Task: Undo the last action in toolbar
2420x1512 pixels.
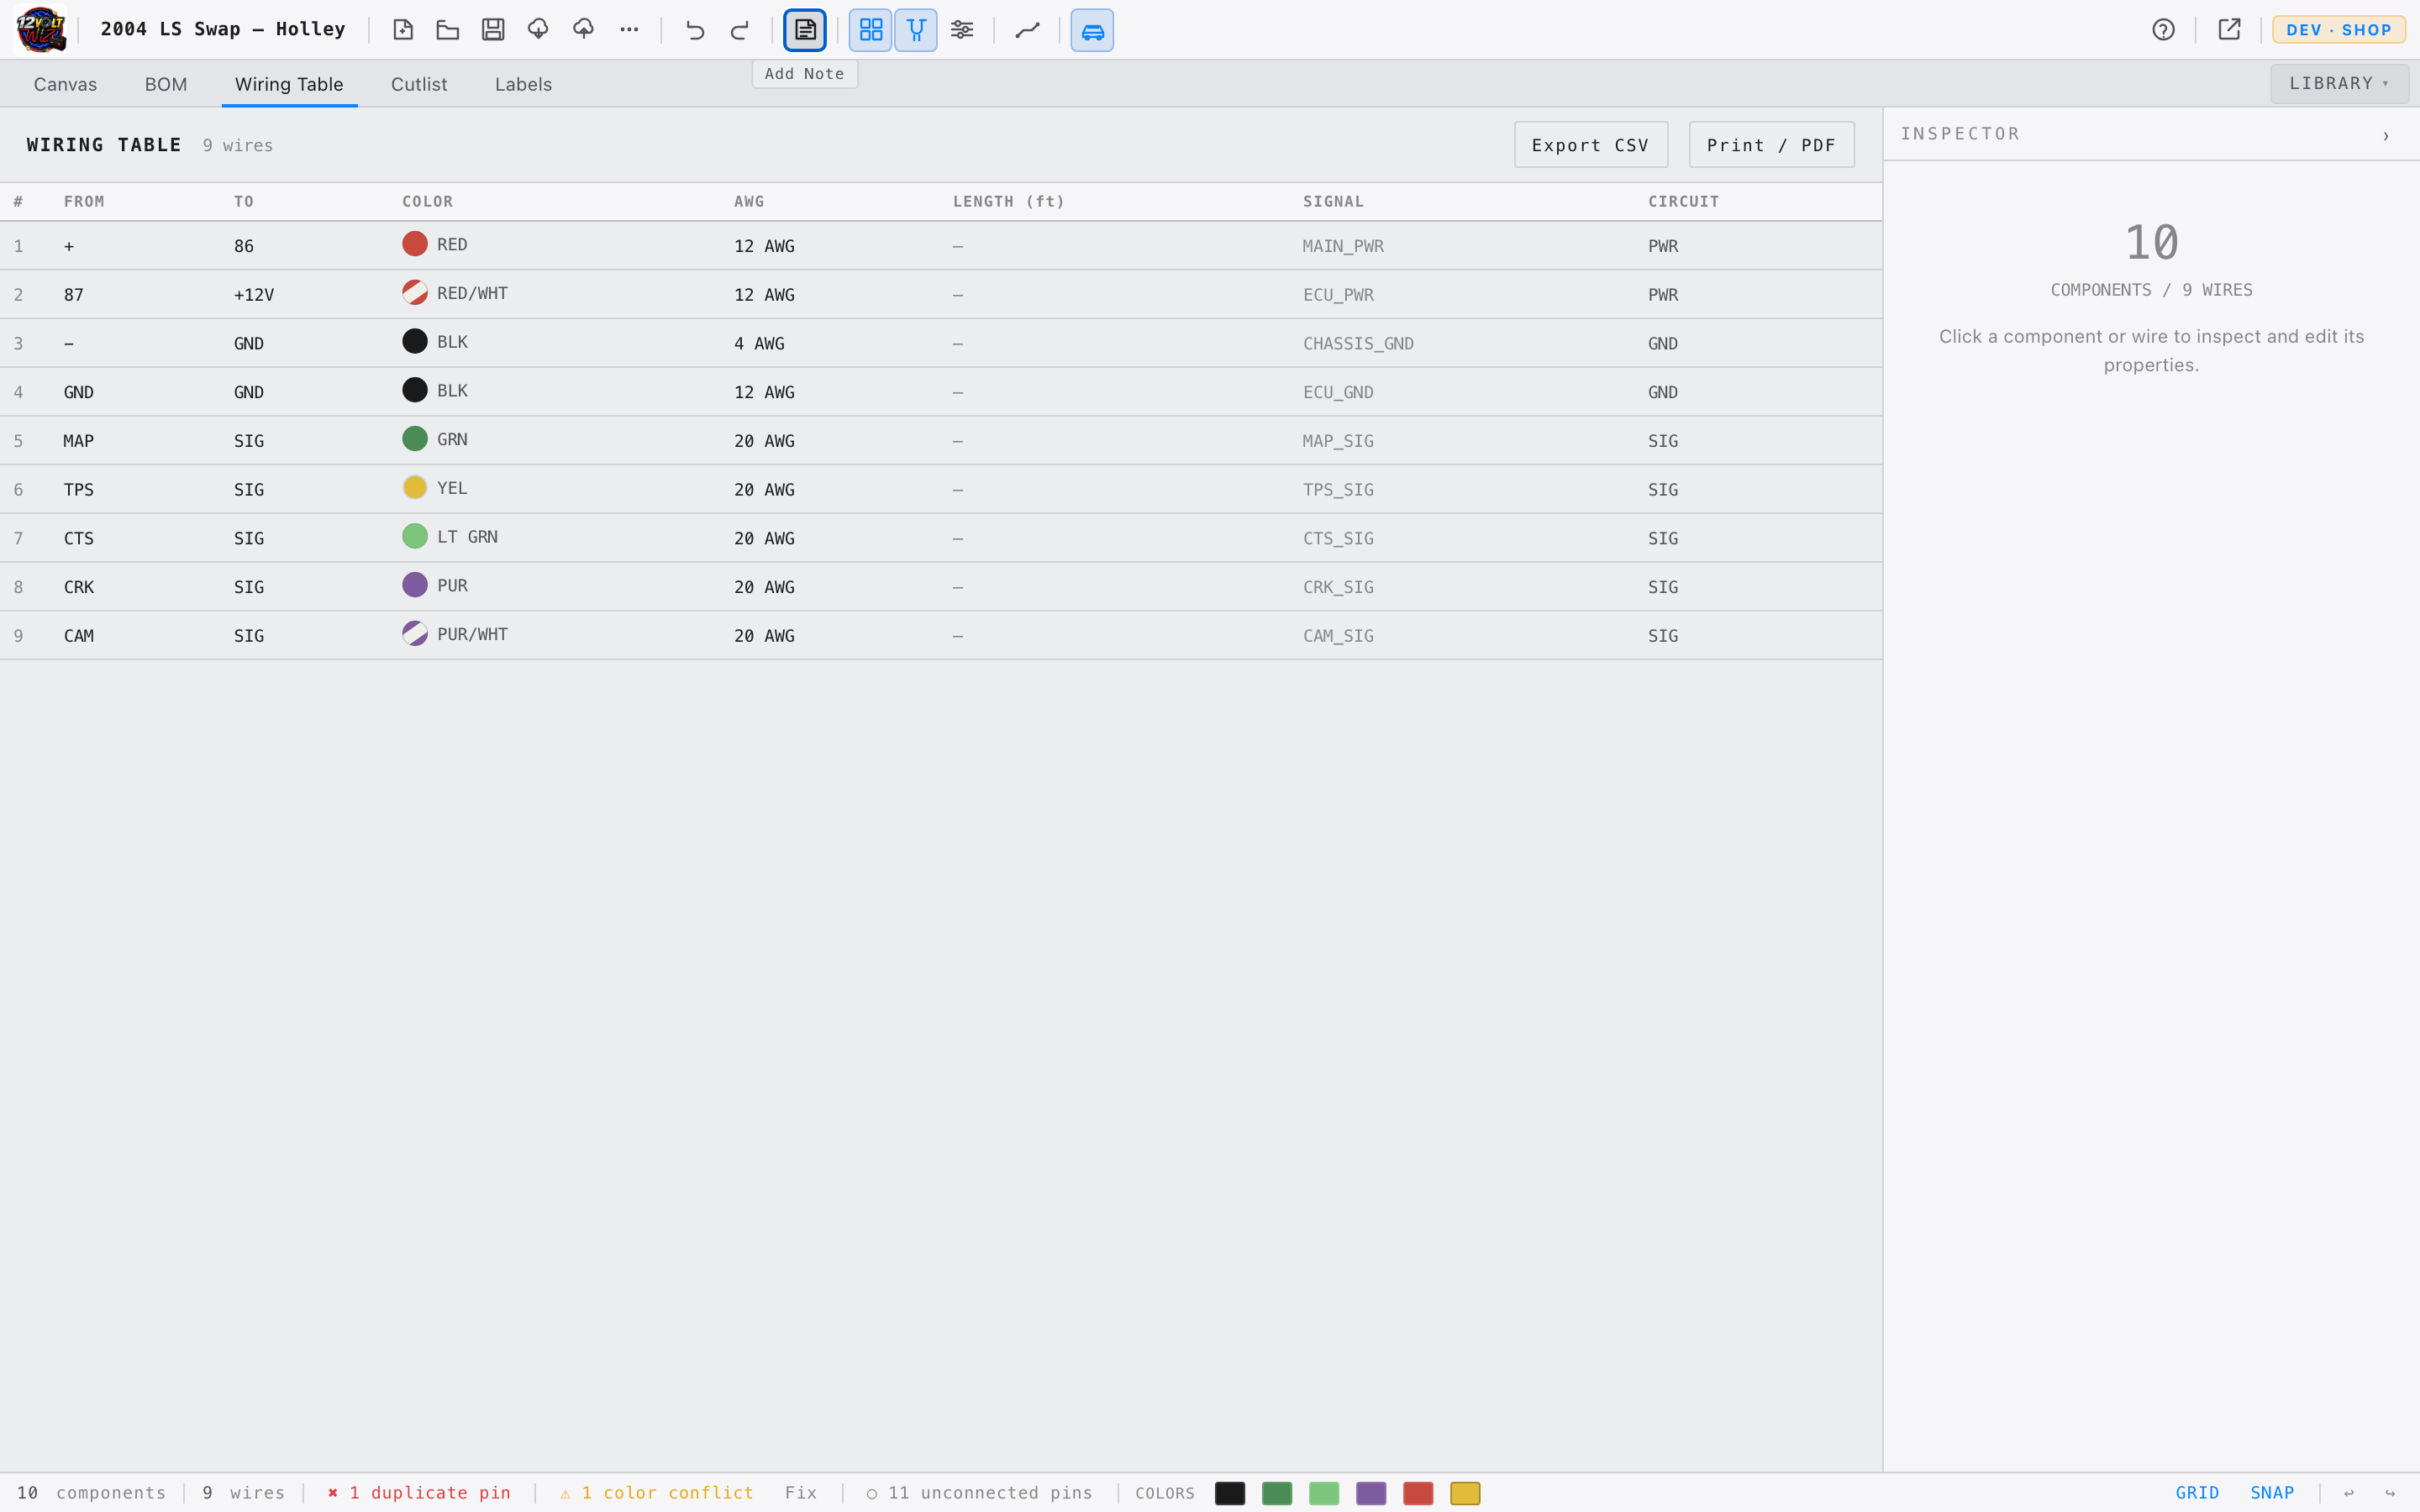Action: (695, 30)
